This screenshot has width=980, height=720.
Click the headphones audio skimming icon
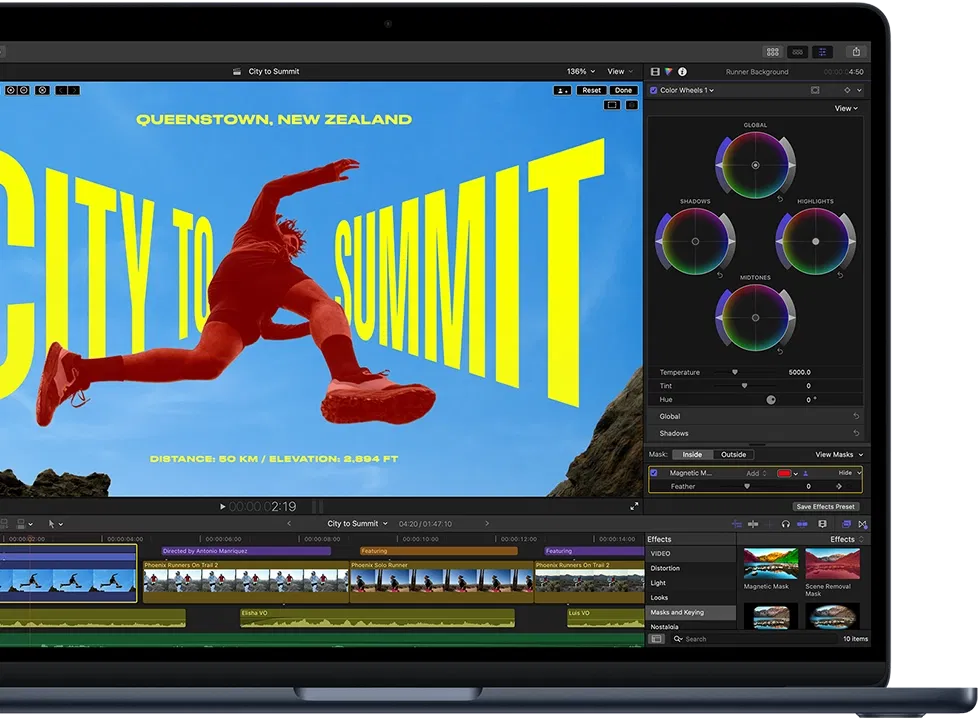coord(786,524)
